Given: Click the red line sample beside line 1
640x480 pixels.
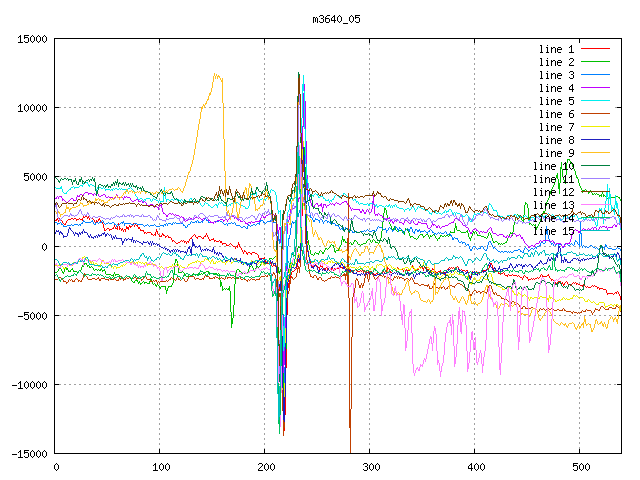Looking at the screenshot, I should tap(595, 49).
